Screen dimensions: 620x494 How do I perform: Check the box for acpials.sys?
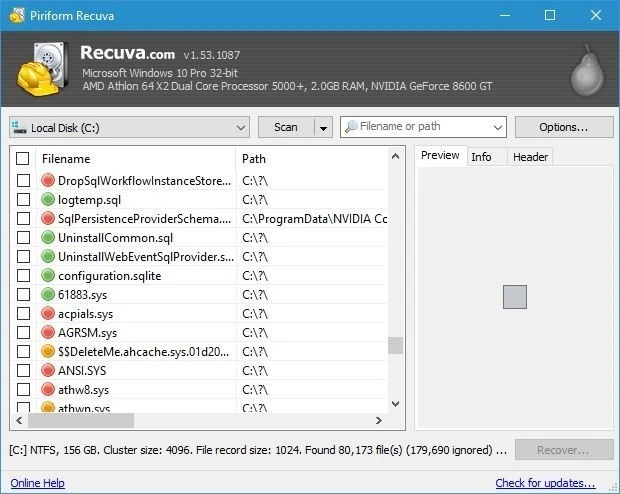(x=23, y=313)
